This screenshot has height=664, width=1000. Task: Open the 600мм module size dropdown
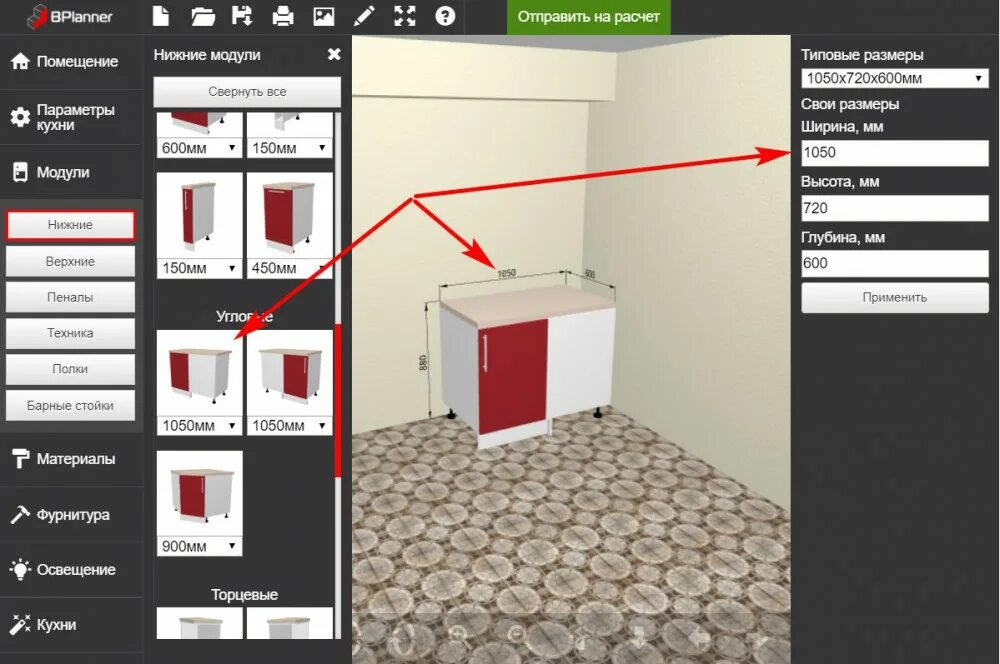(x=199, y=148)
